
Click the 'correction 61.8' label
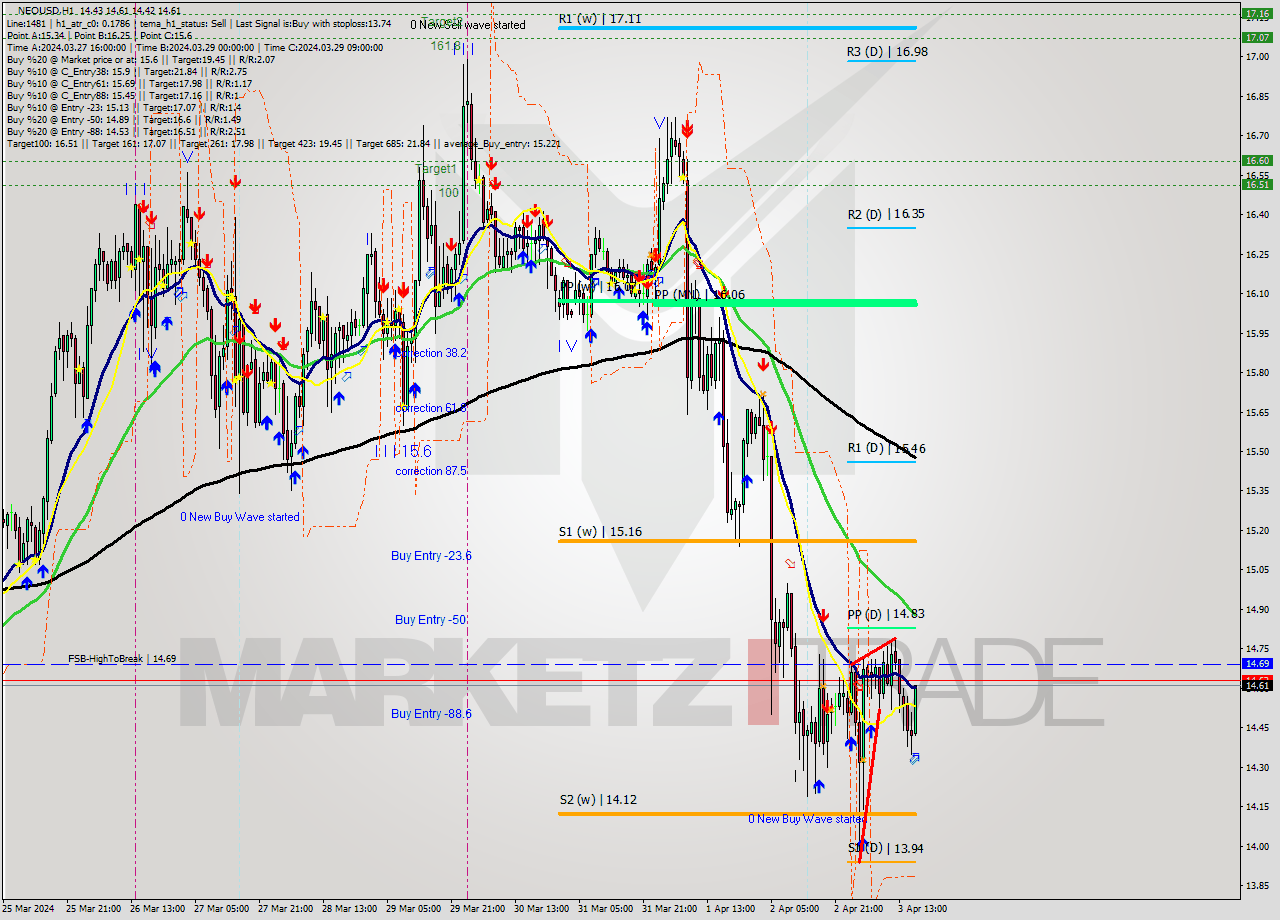pyautogui.click(x=431, y=408)
